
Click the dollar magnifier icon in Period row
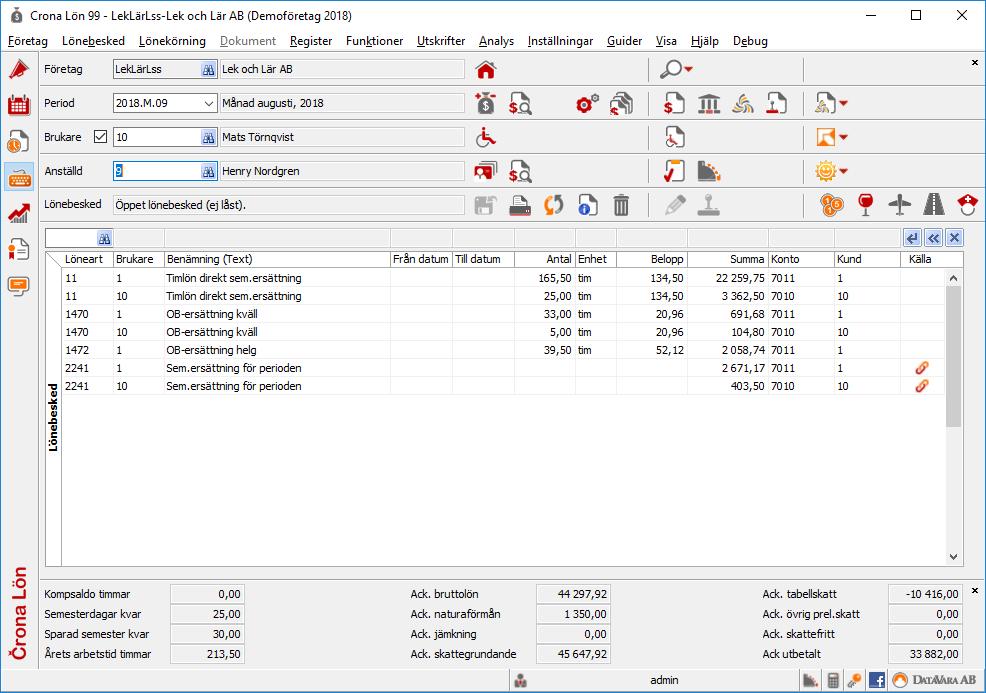click(520, 104)
